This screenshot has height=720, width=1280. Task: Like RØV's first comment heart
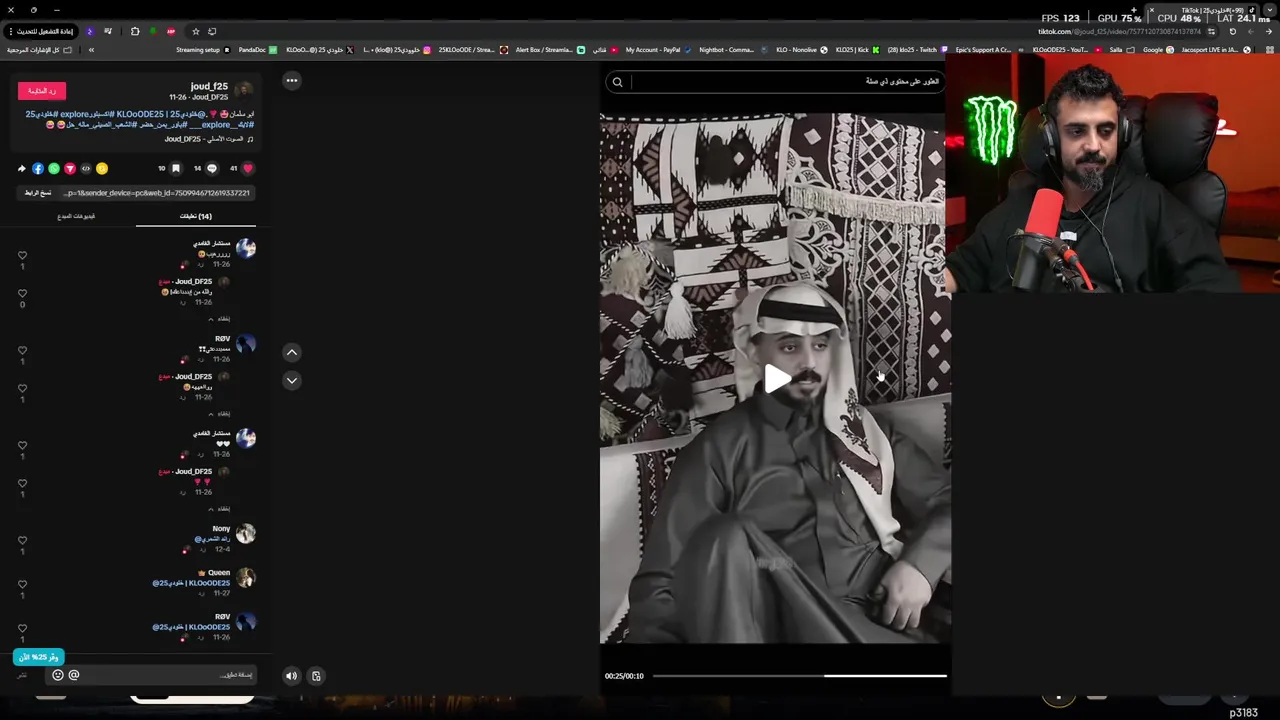pos(22,351)
